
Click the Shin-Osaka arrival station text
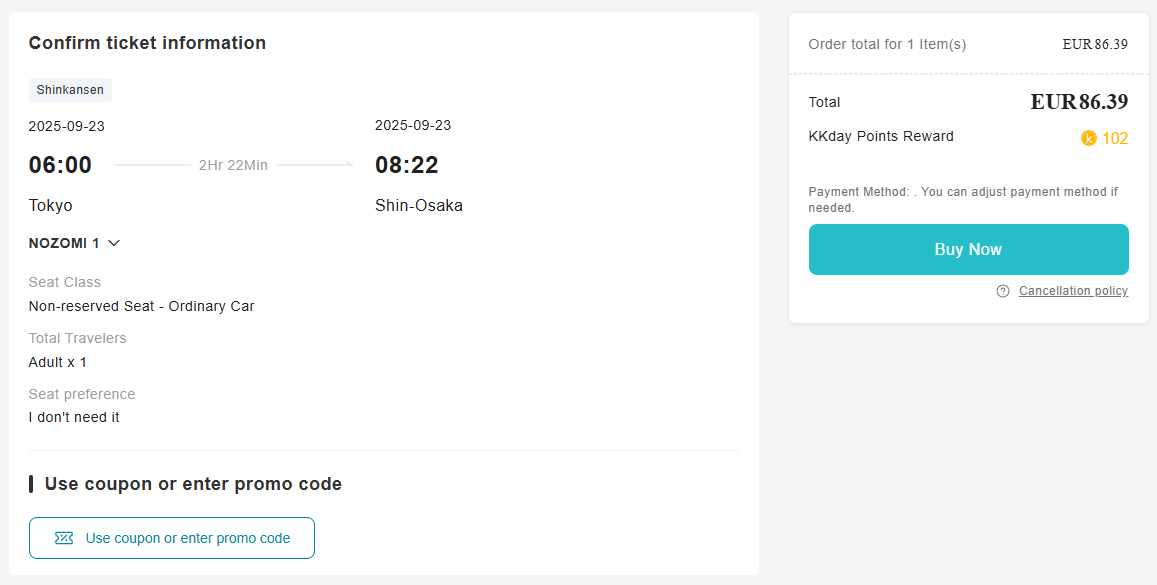pyautogui.click(x=418, y=206)
